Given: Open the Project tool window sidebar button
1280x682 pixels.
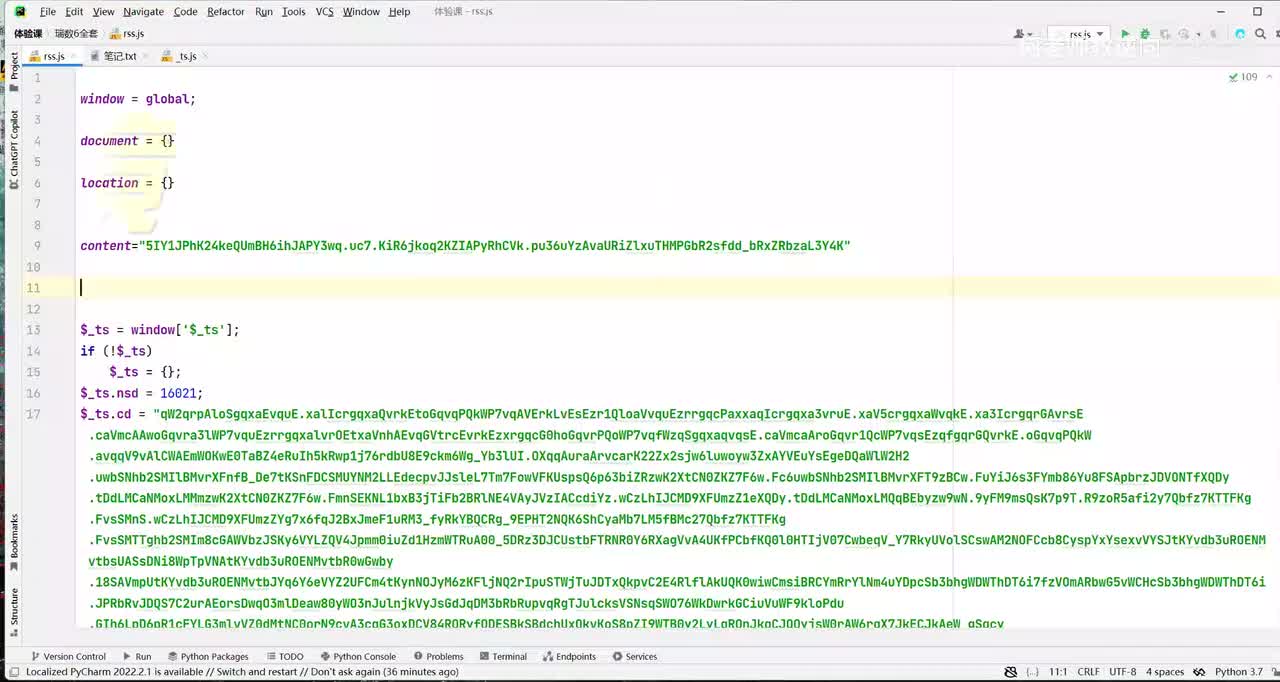Looking at the screenshot, I should [x=14, y=72].
